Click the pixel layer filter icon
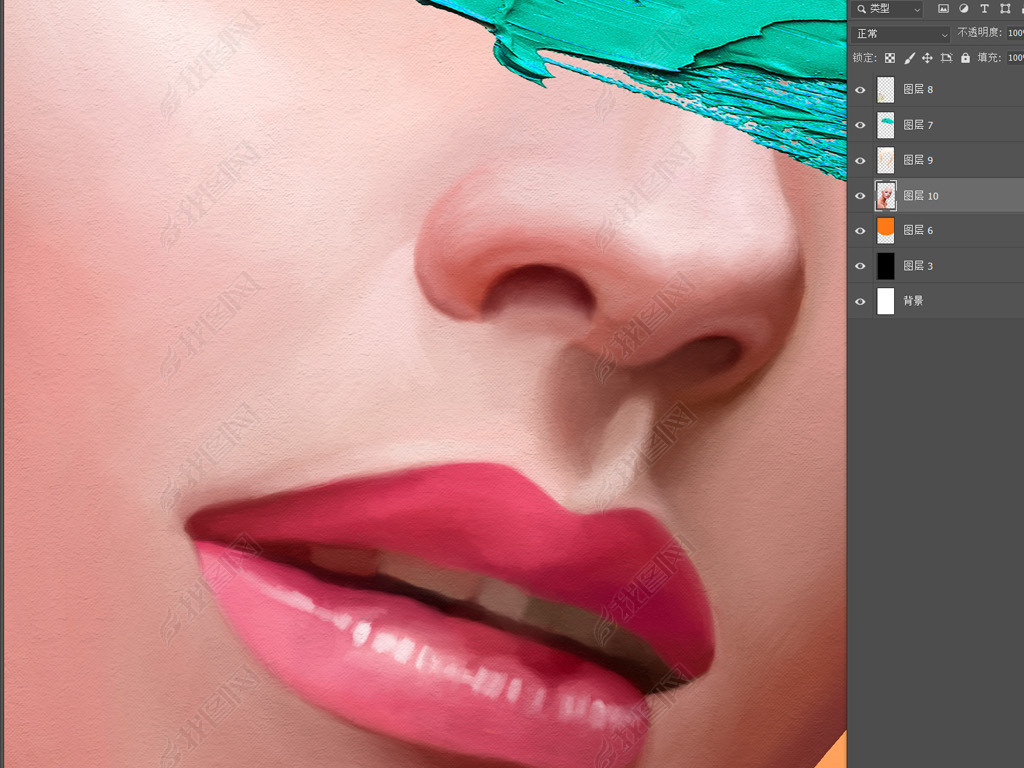The width and height of the screenshot is (1024, 768). tap(943, 9)
